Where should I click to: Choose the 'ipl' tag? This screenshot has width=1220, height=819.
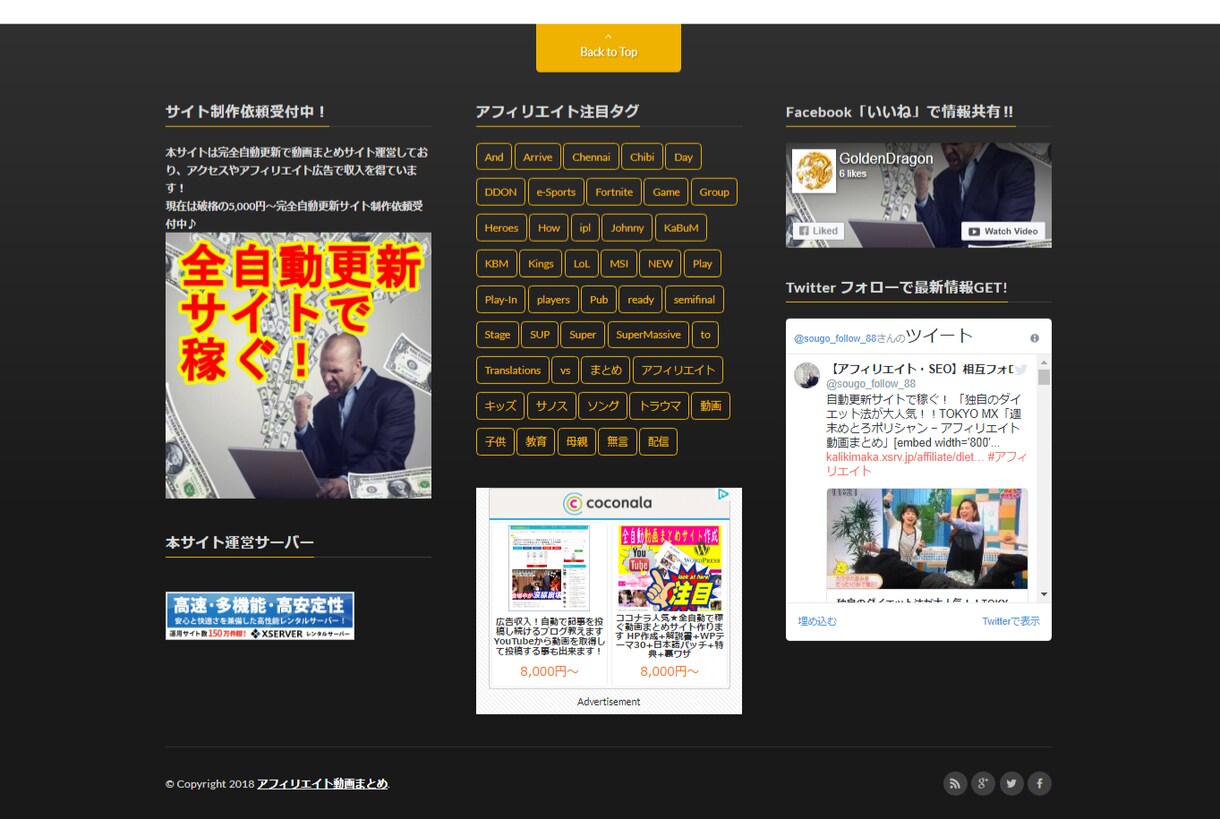click(x=585, y=228)
